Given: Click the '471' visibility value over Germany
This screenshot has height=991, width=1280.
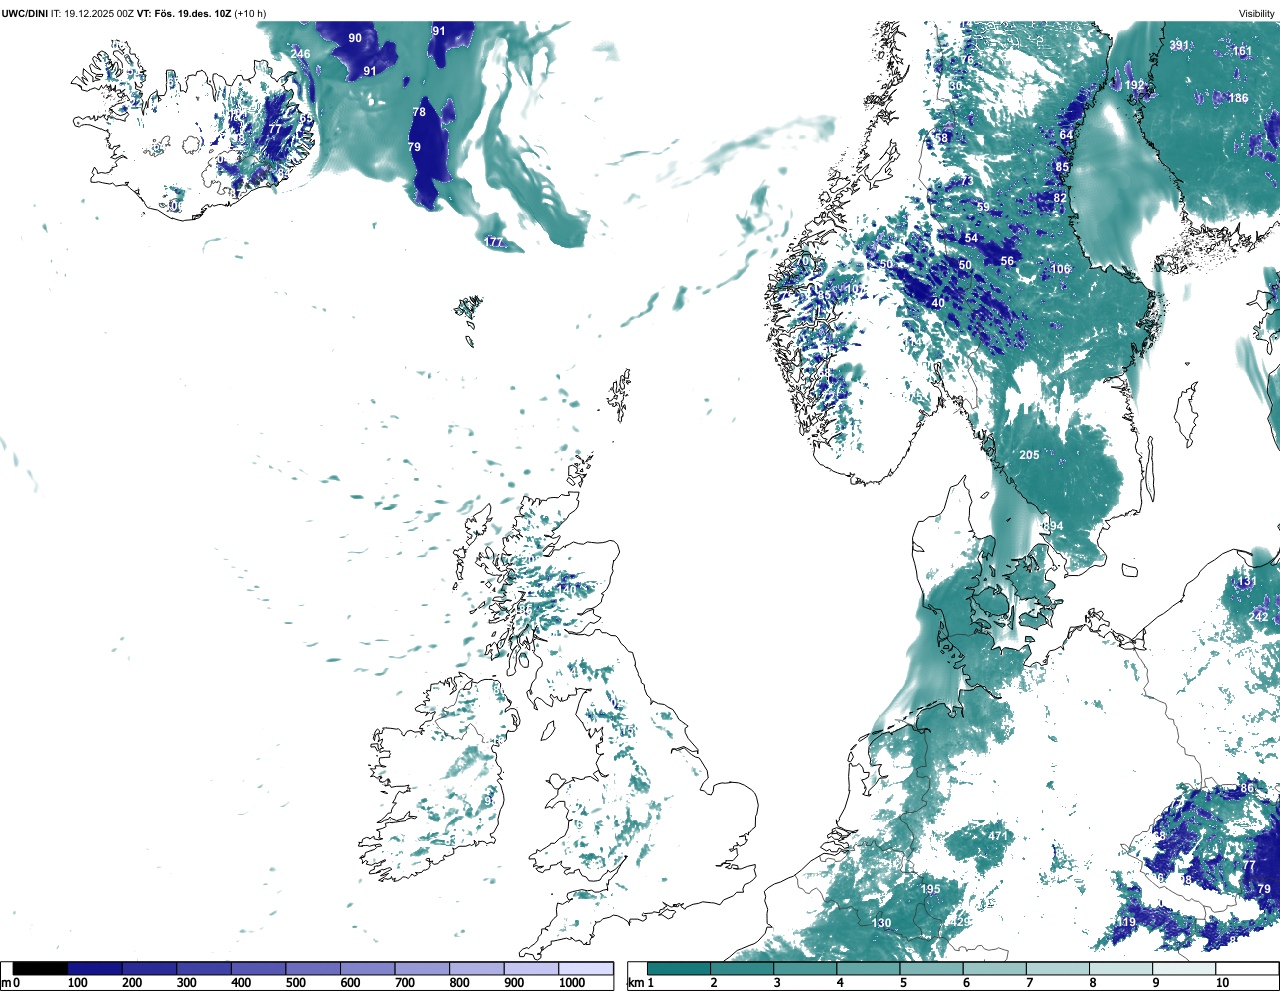Looking at the screenshot, I should (x=998, y=836).
